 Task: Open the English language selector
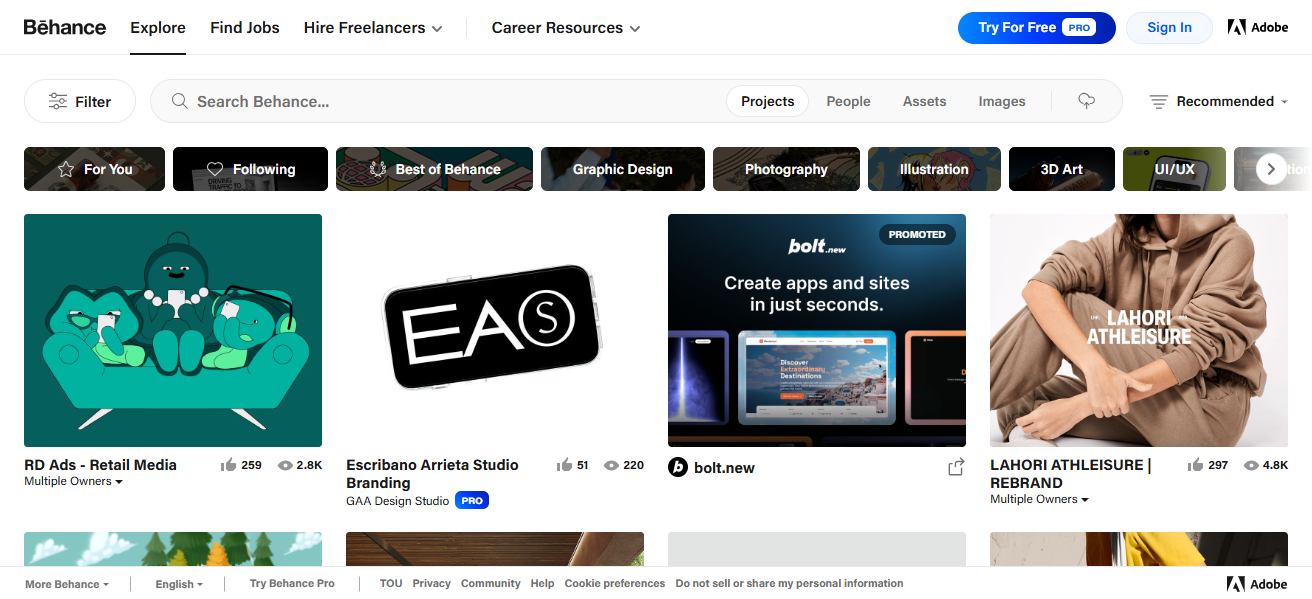tap(179, 584)
